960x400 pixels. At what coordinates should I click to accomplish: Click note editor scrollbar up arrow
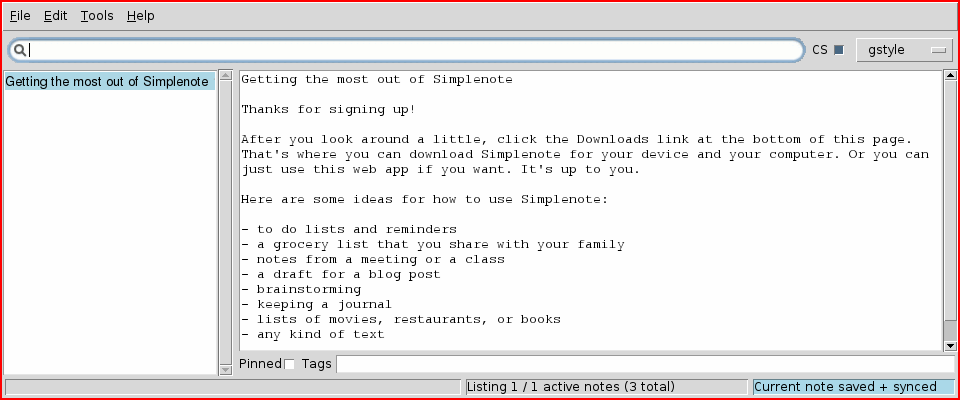[x=950, y=75]
